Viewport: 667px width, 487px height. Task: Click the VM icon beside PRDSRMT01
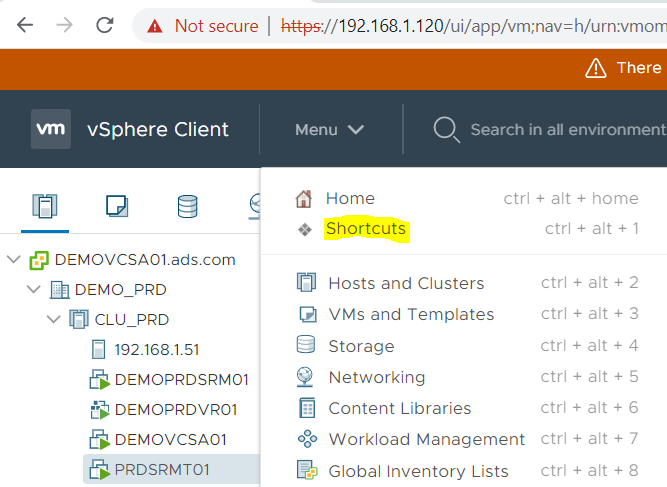pos(100,470)
